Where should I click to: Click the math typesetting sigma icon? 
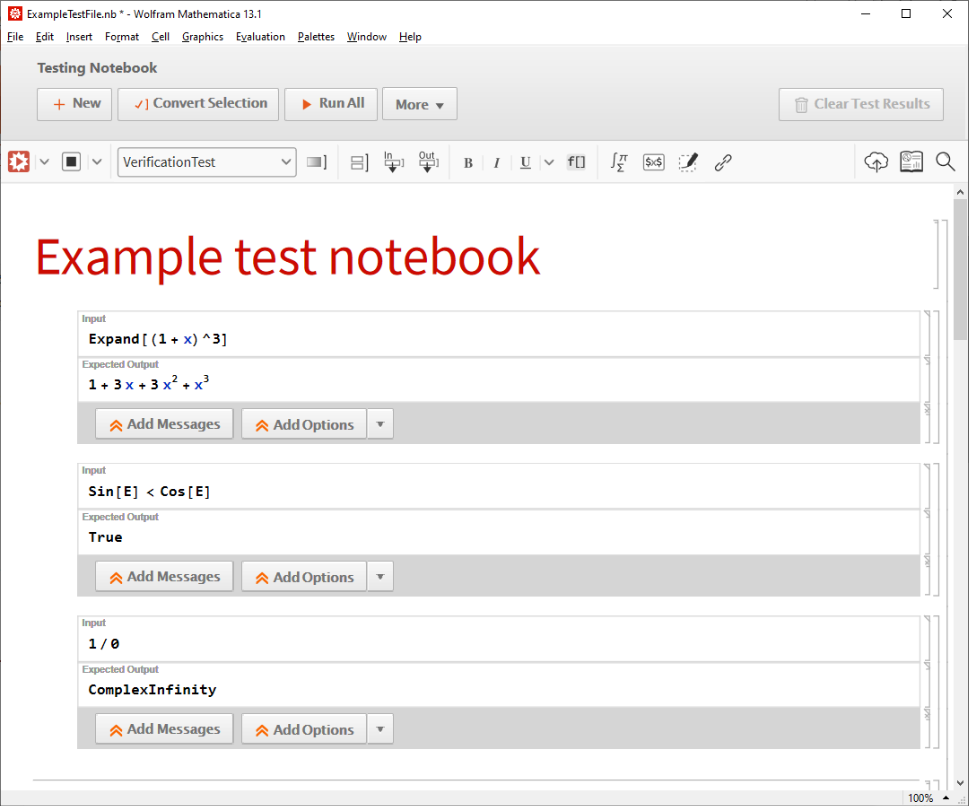pyautogui.click(x=619, y=162)
